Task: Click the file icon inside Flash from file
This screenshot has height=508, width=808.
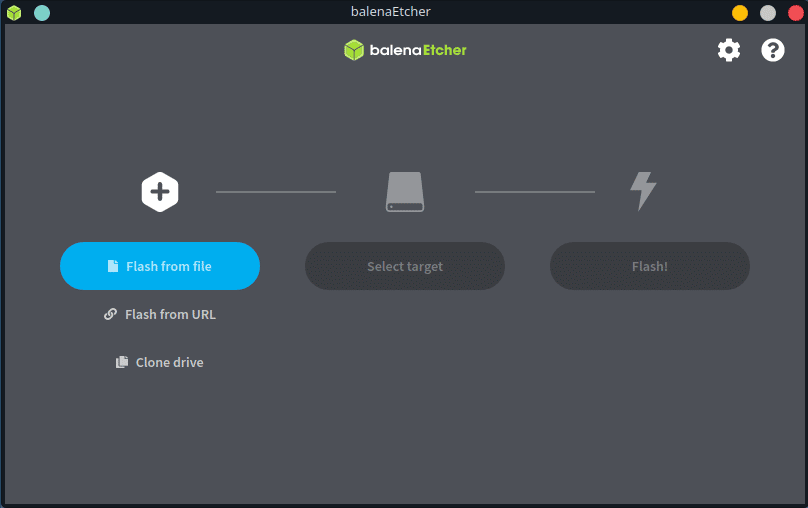Action: click(x=114, y=266)
